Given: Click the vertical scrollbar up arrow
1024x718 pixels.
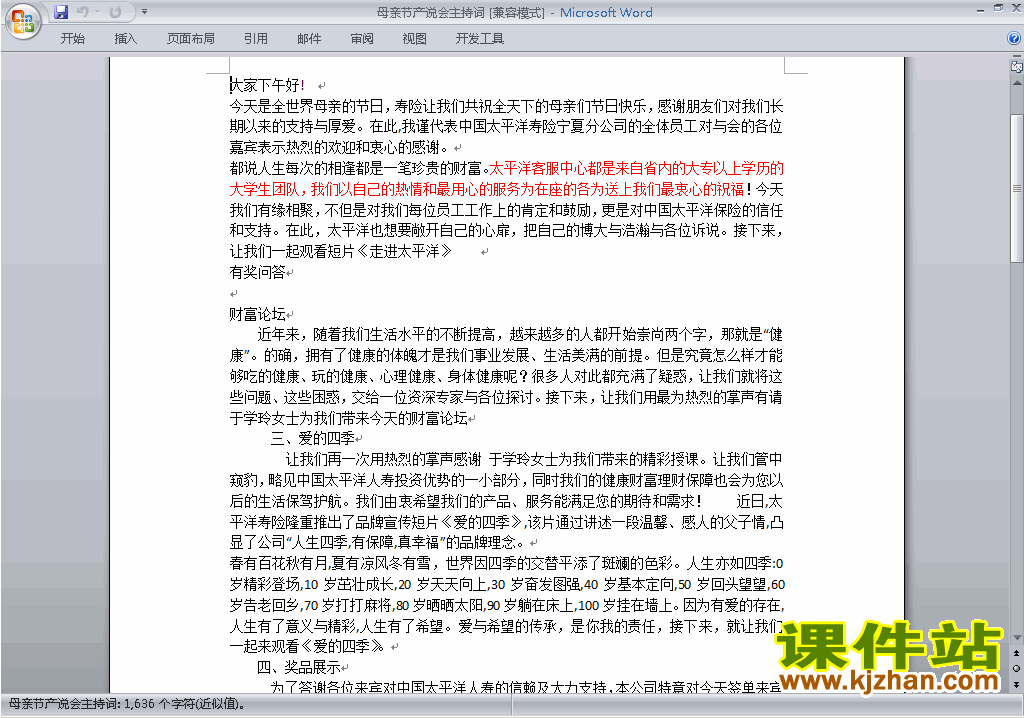Looking at the screenshot, I should pyautogui.click(x=1016, y=84).
